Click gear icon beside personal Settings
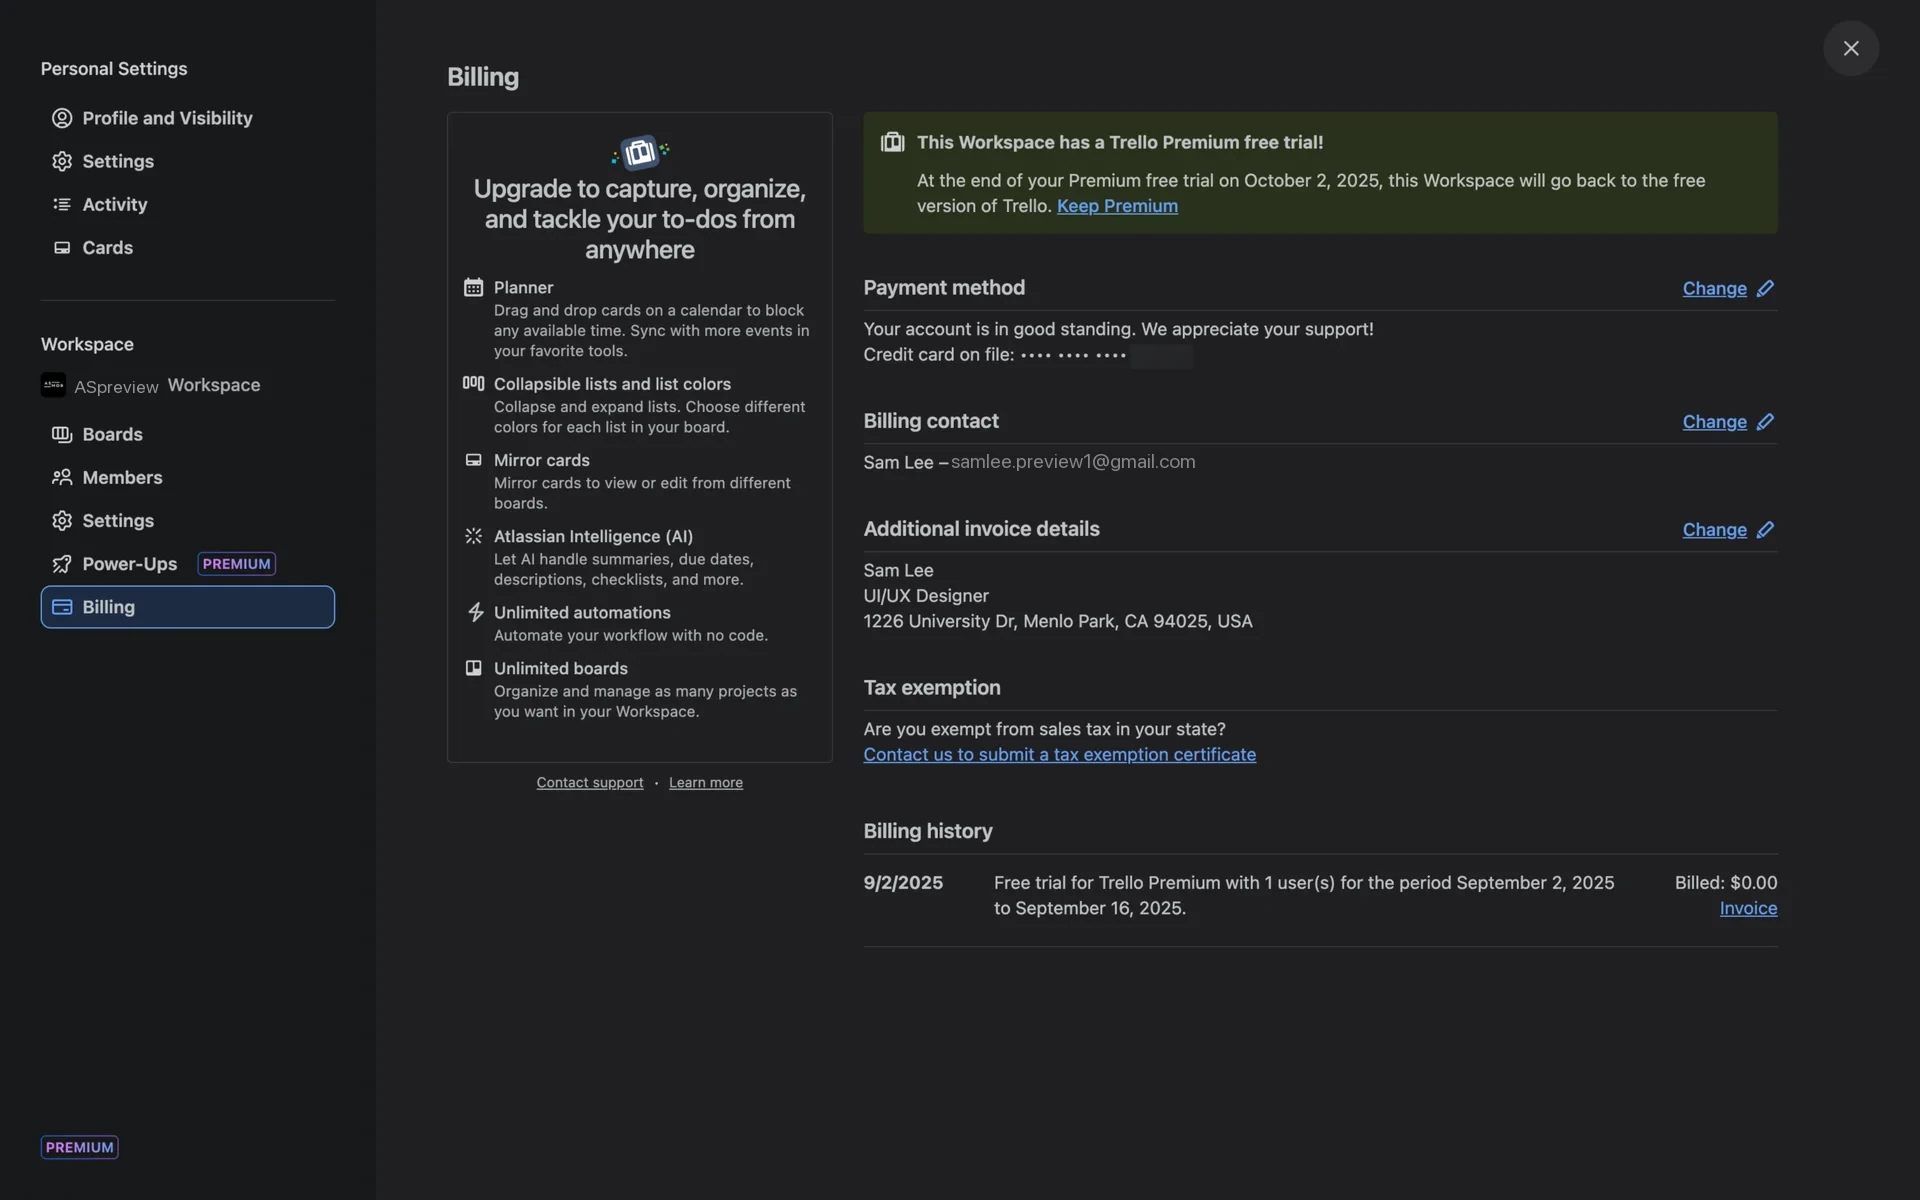The height and width of the screenshot is (1200, 1920). [x=62, y=161]
